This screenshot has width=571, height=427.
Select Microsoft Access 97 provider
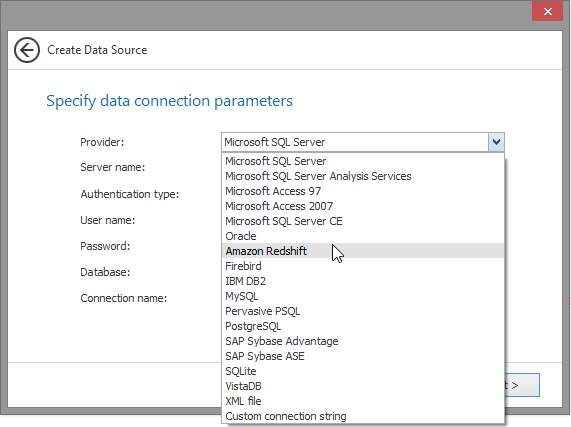[363, 191]
